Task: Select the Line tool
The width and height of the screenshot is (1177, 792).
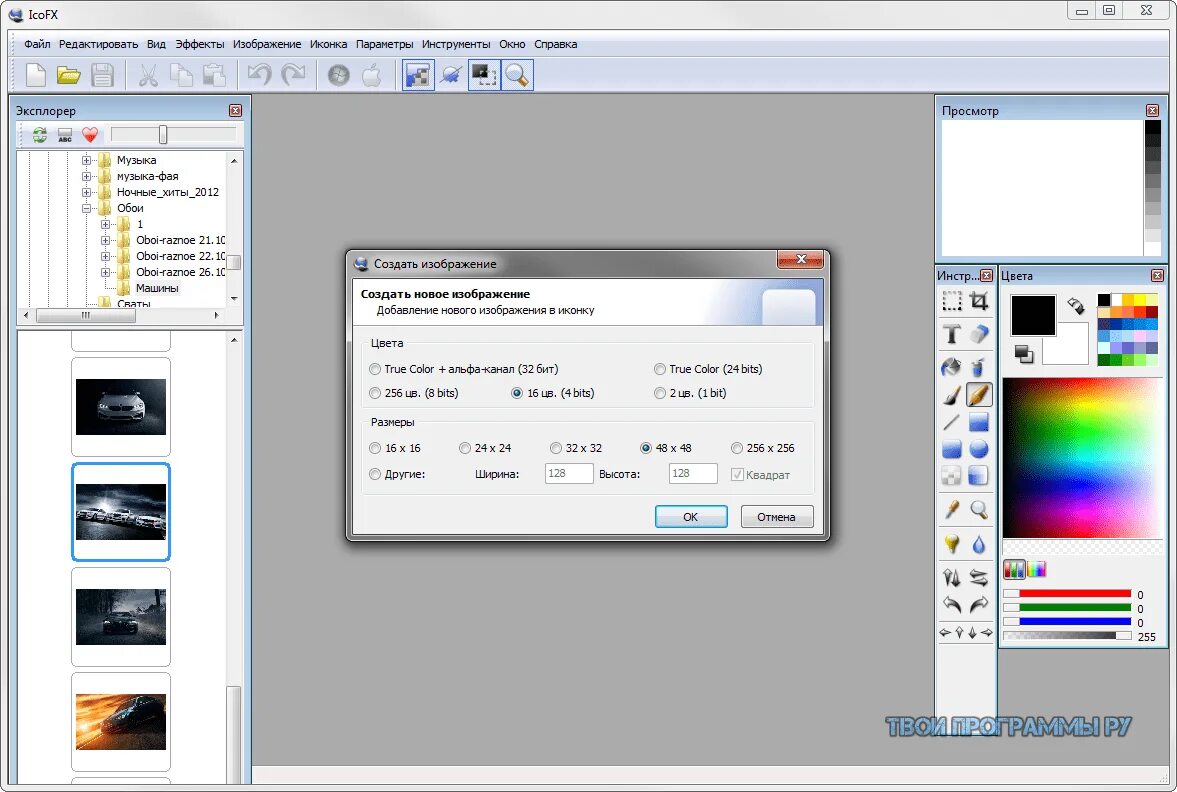Action: pos(952,423)
